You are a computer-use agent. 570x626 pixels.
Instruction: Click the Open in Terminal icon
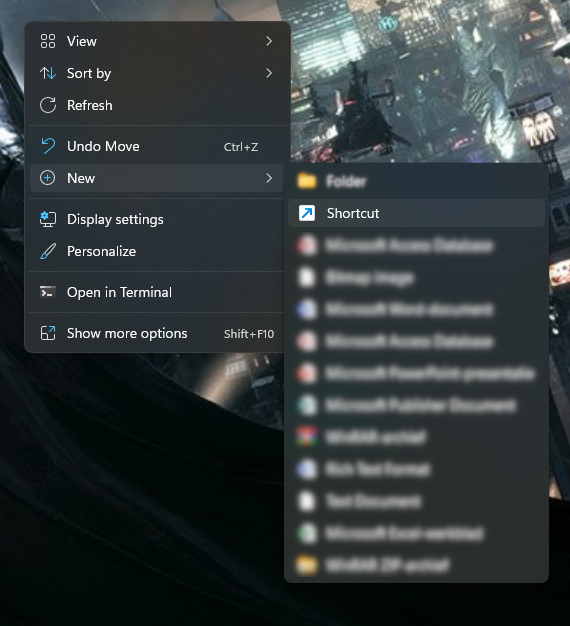(x=48, y=292)
